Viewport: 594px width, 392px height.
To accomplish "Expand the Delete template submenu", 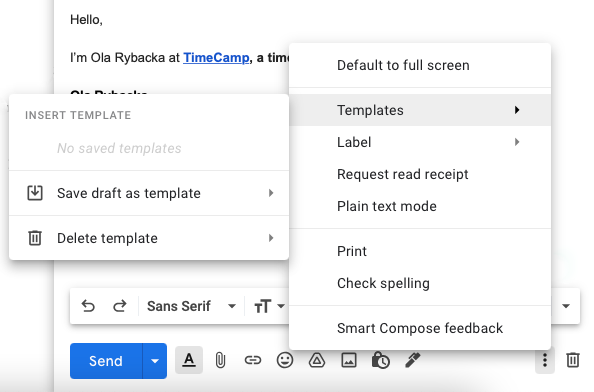I will [149, 238].
